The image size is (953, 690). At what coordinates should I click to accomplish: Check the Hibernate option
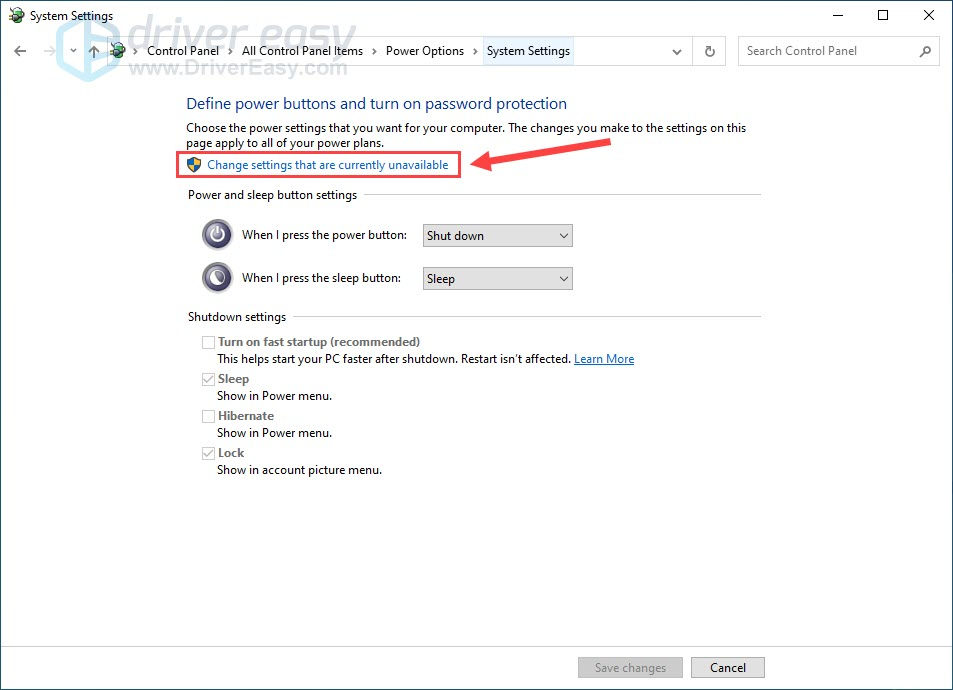click(x=208, y=416)
